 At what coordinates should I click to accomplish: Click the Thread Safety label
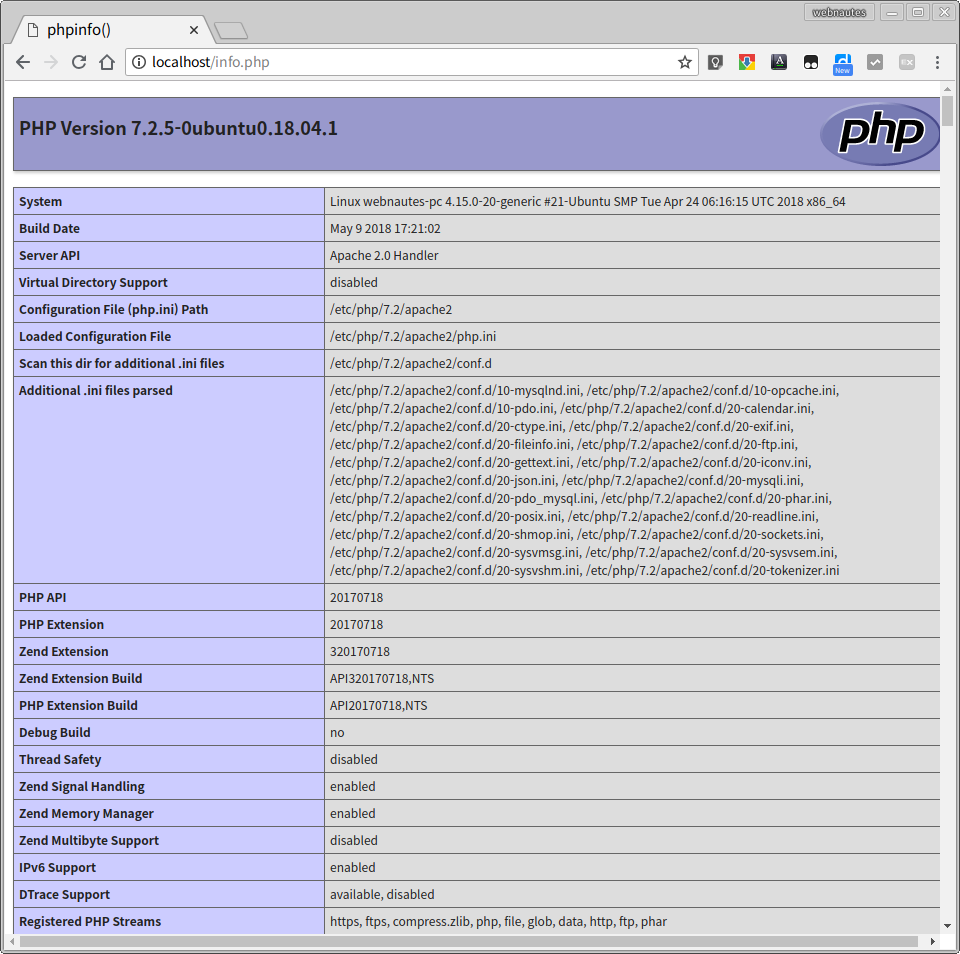(x=60, y=759)
